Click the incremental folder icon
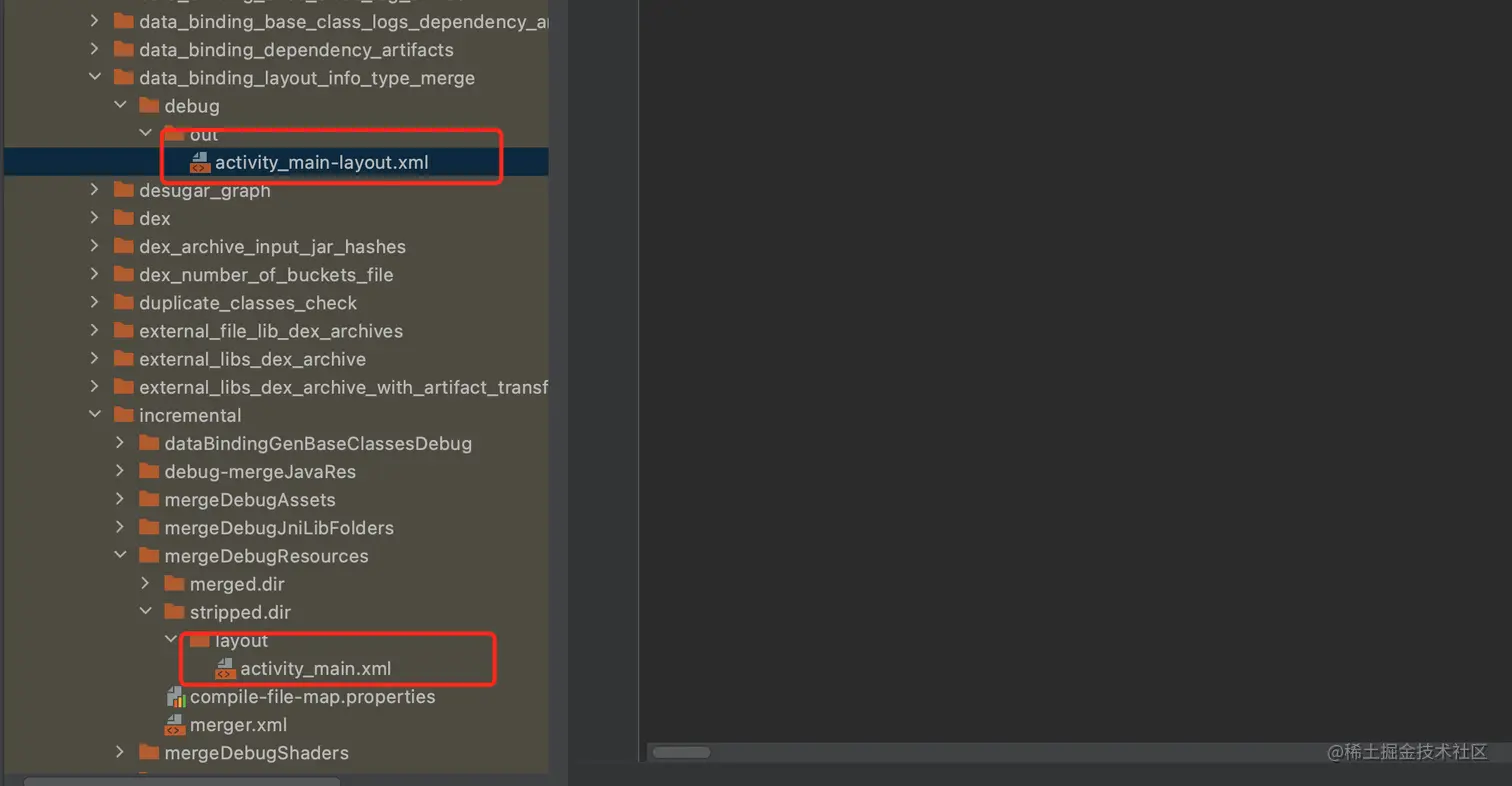The height and width of the screenshot is (786, 1512). click(x=124, y=414)
